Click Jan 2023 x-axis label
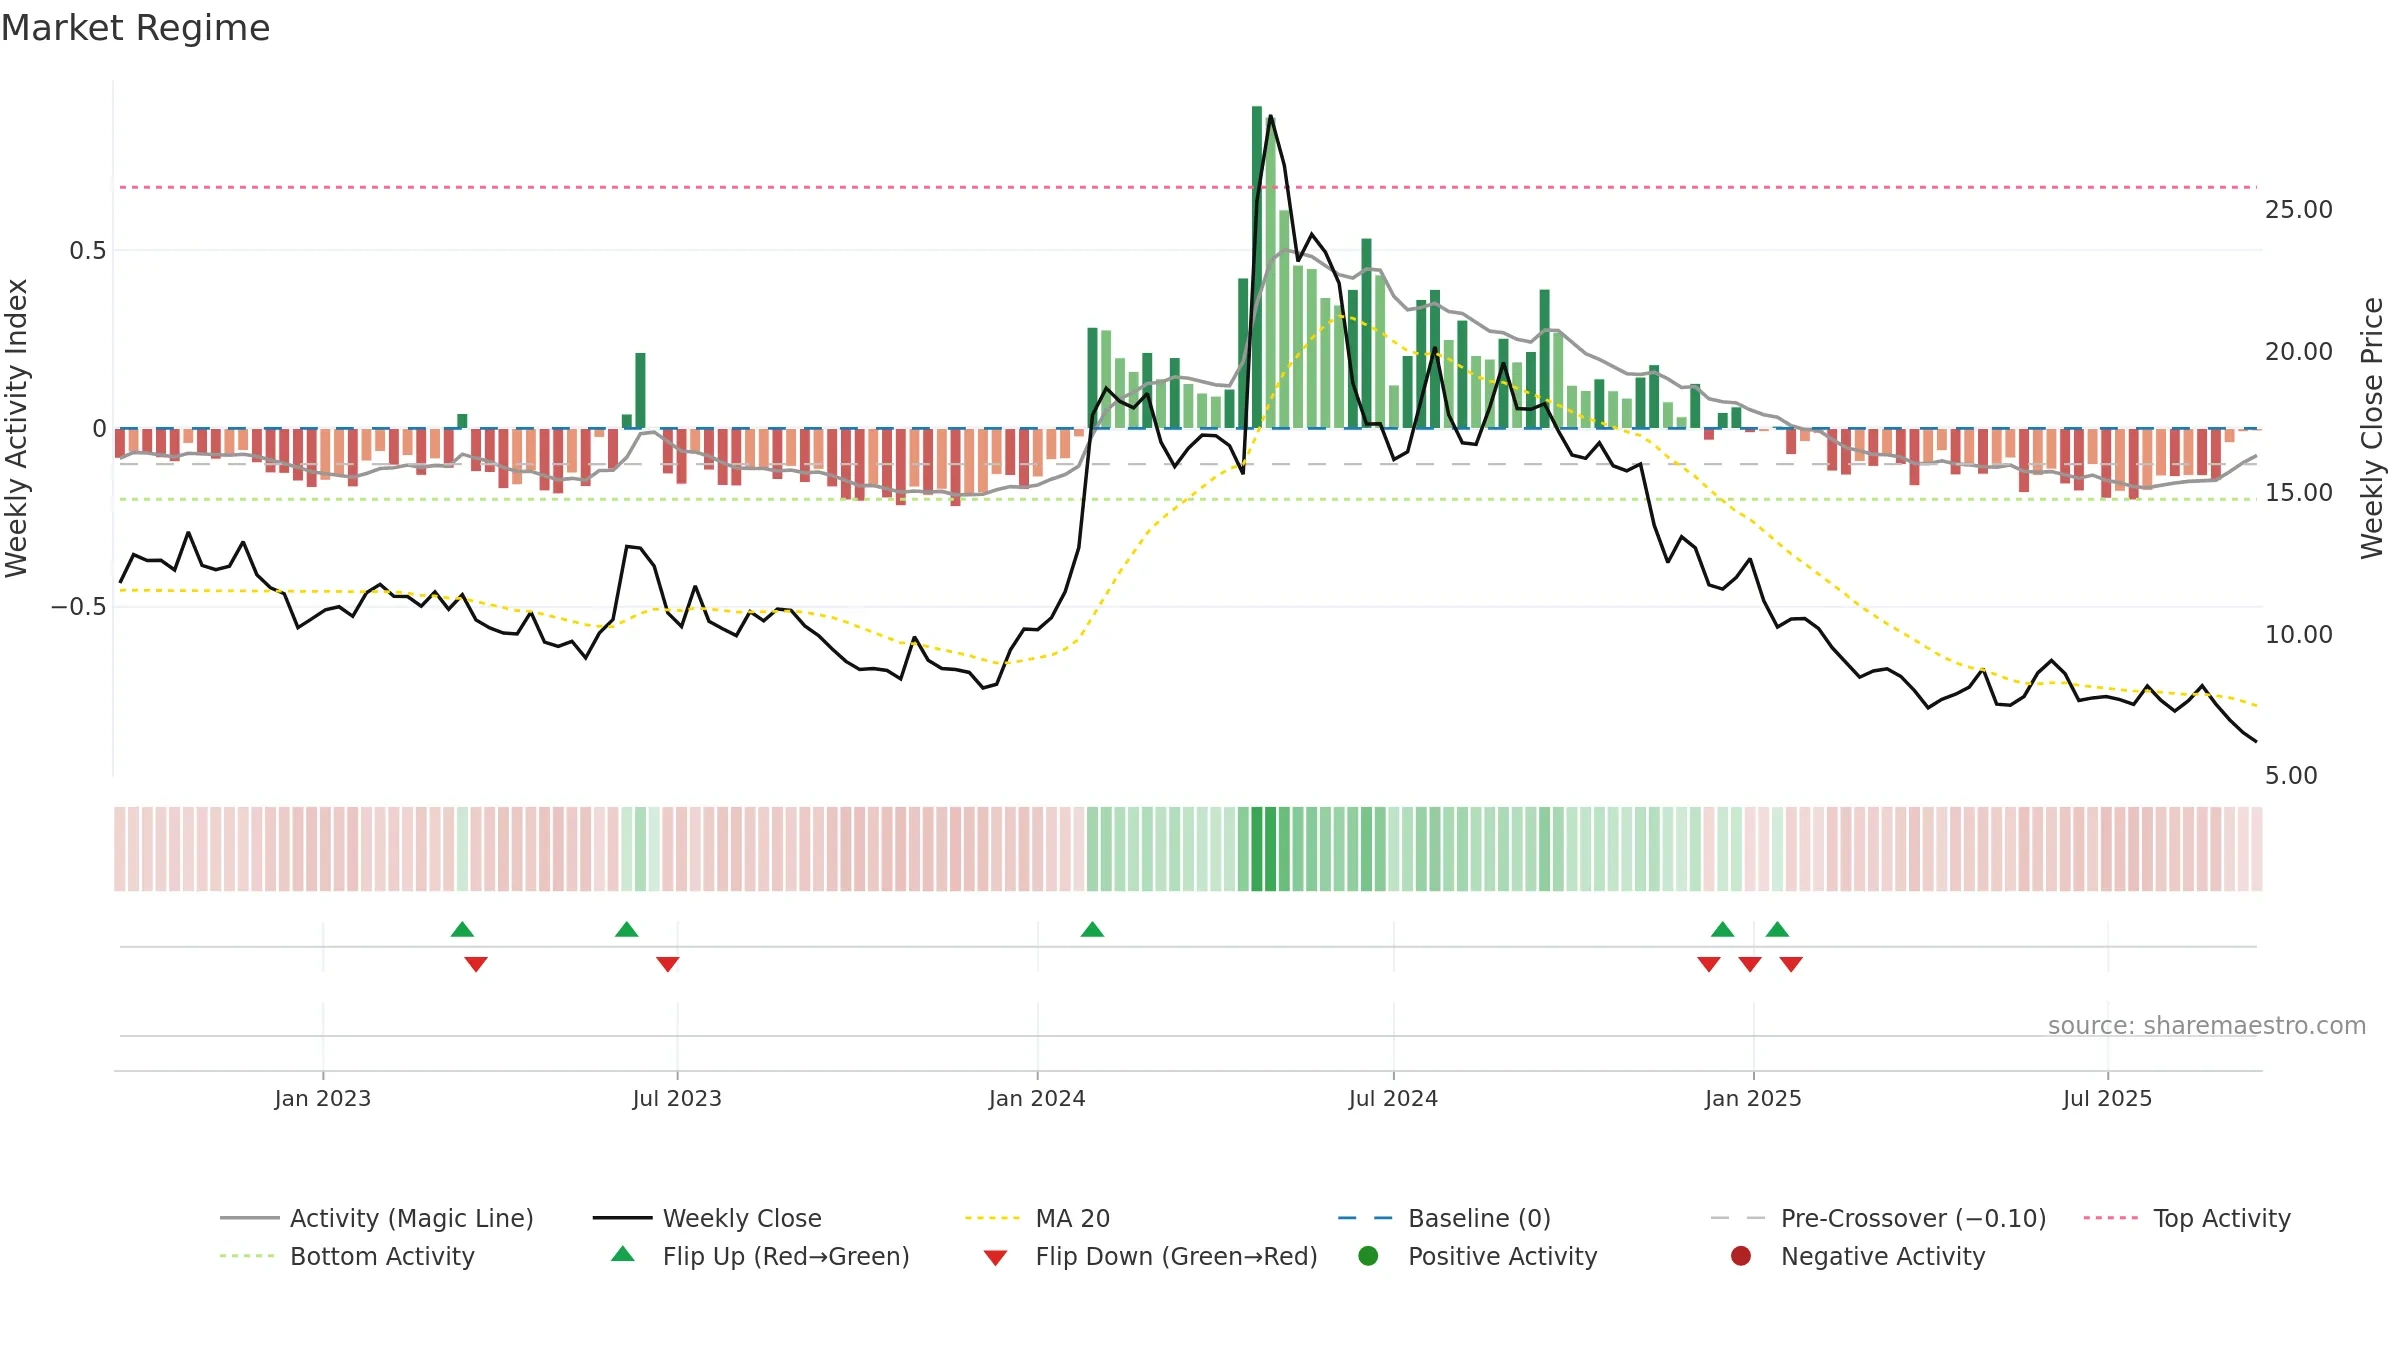Image resolution: width=2400 pixels, height=1350 pixels. point(322,1099)
